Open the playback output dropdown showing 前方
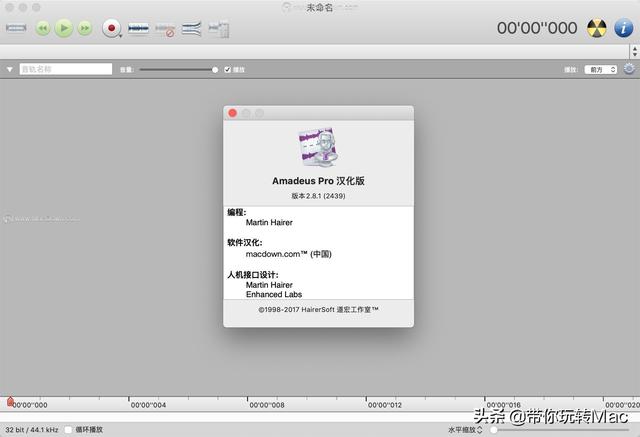This screenshot has height=437, width=640. (x=600, y=70)
